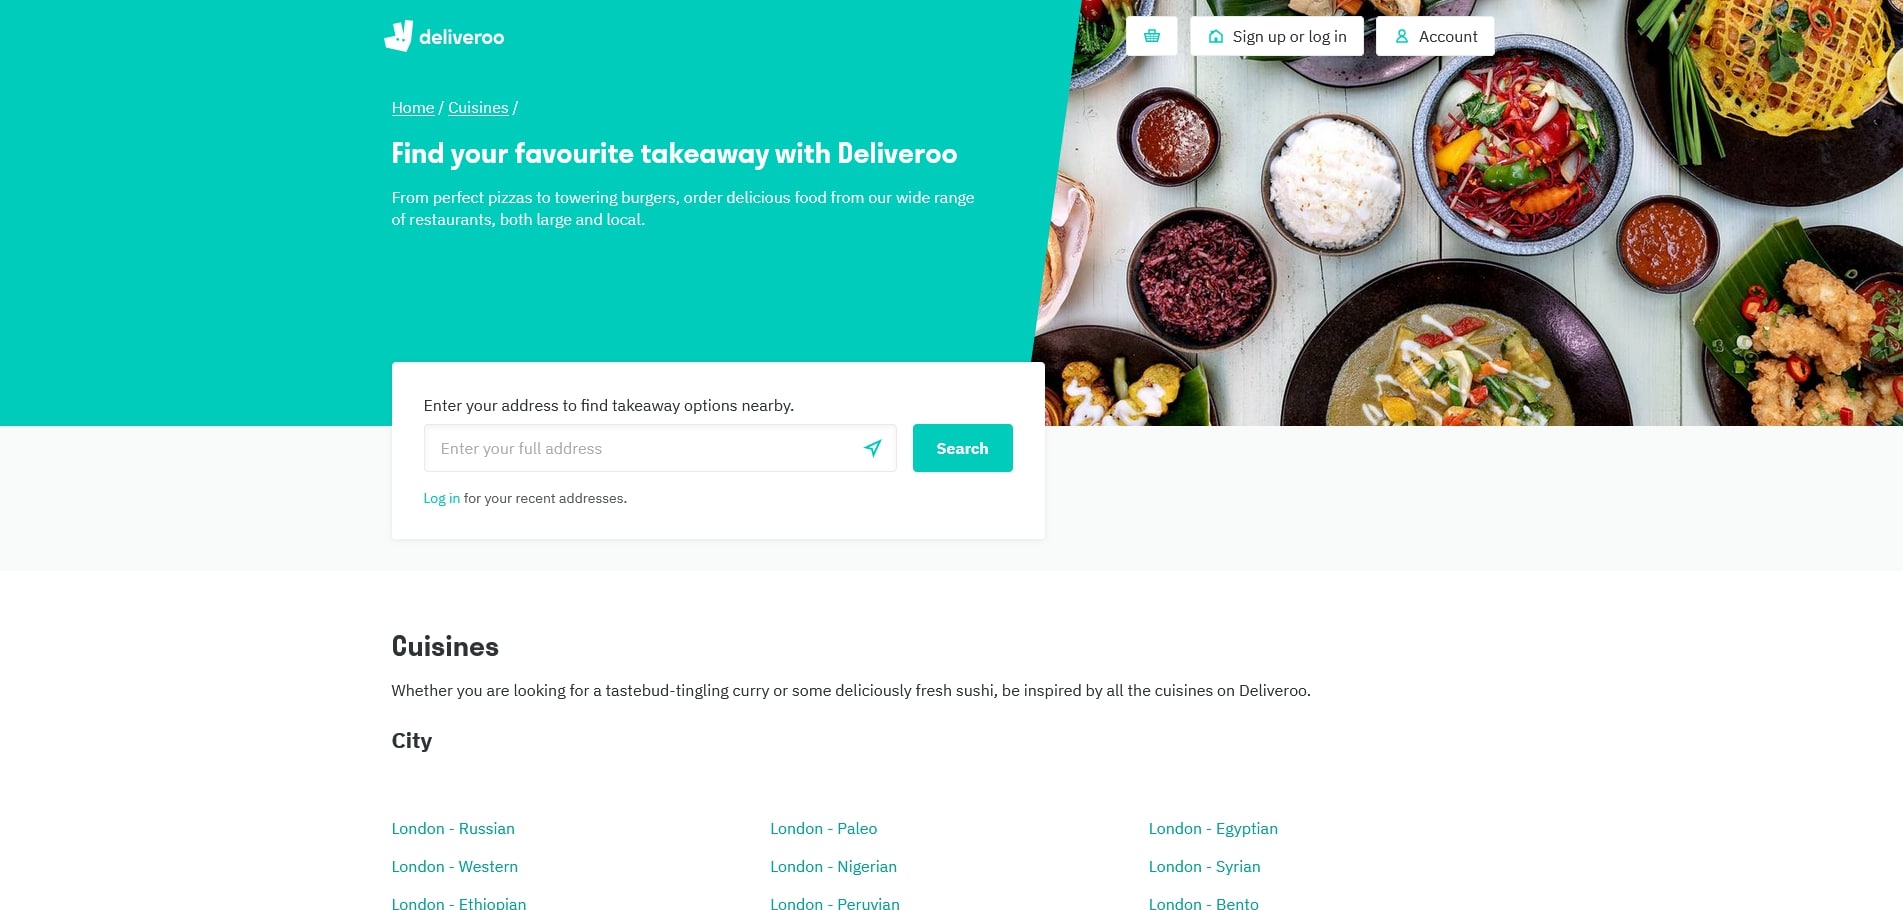Open London - Peruvian listings
Screen dimensions: 1903x910
pos(834,902)
